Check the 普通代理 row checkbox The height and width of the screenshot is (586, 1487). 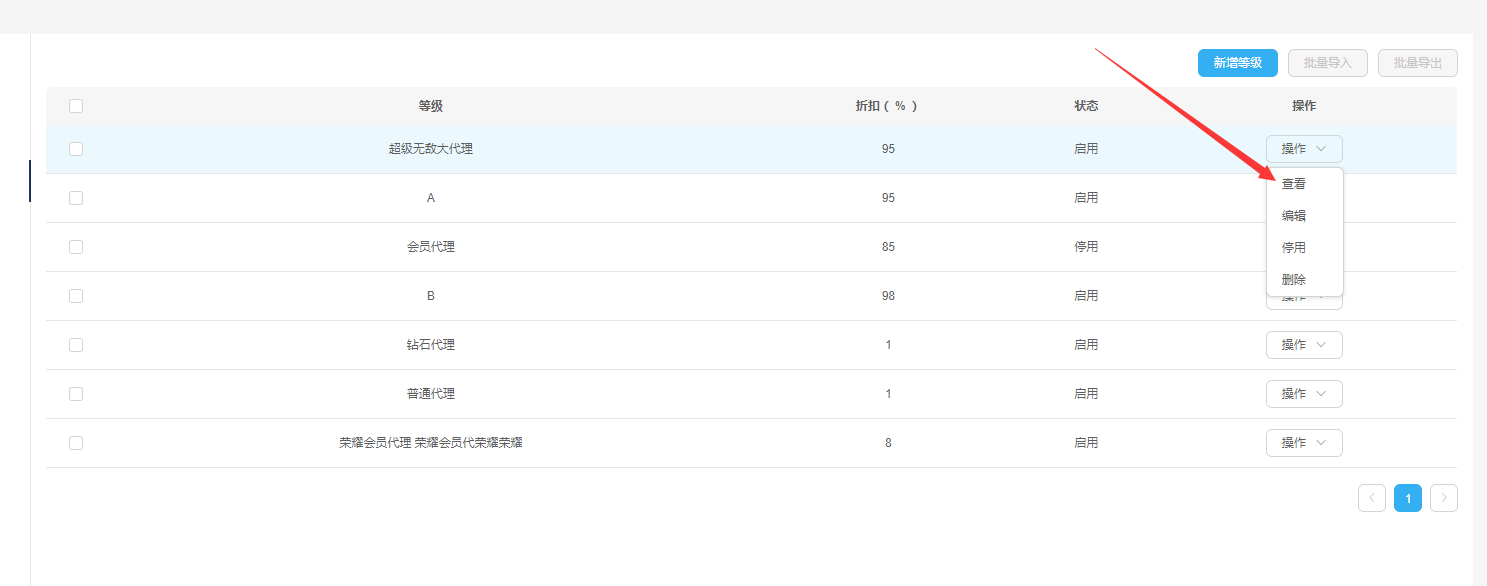[76, 394]
